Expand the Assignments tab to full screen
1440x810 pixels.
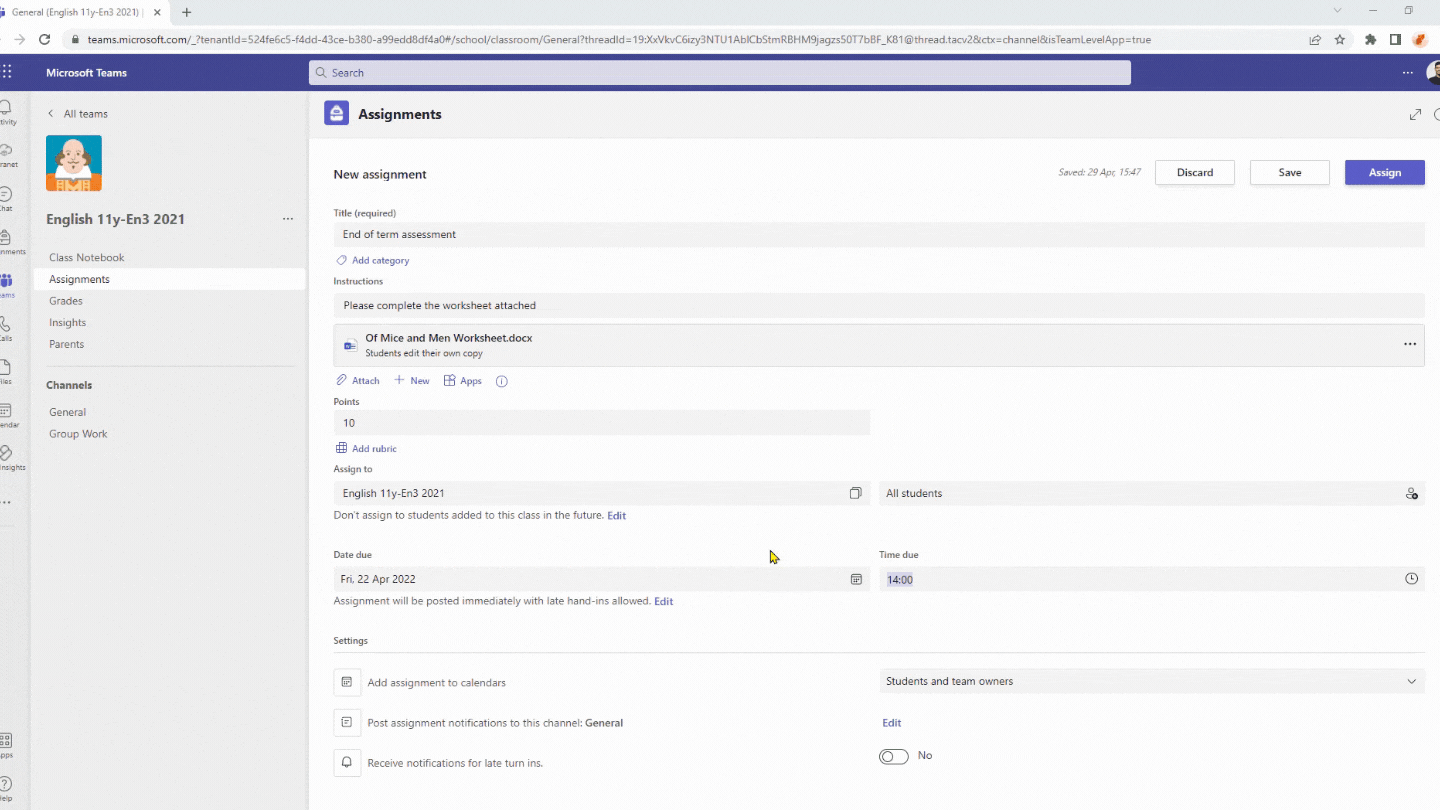[x=1415, y=115]
